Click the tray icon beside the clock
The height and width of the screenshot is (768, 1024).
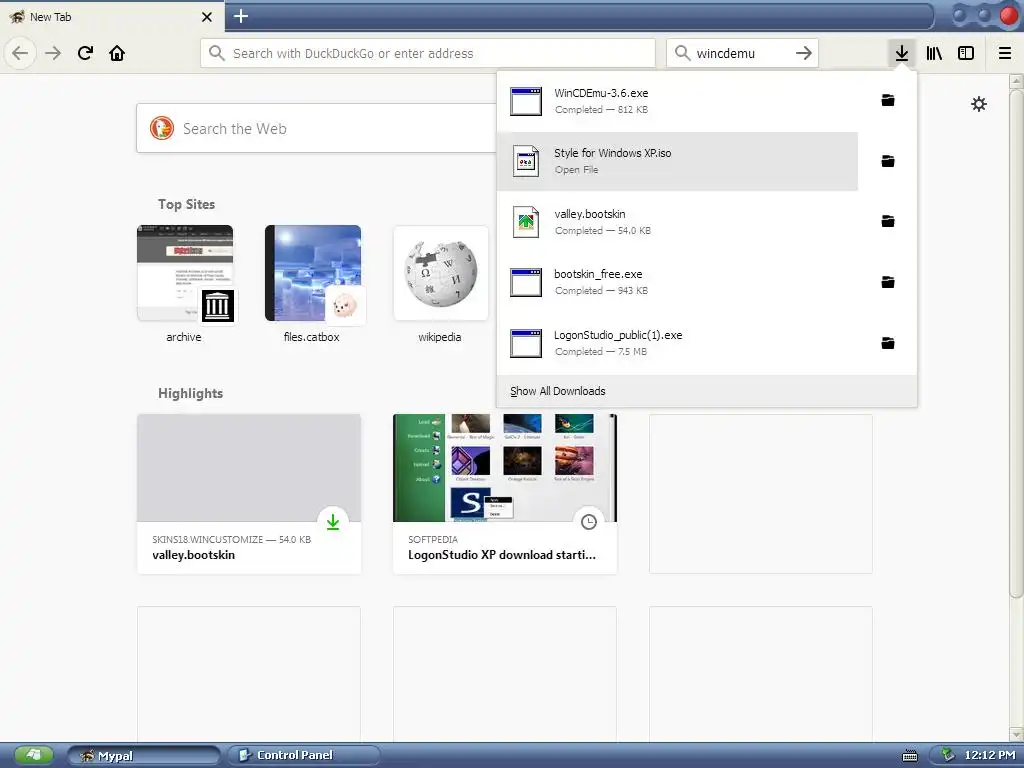(x=948, y=755)
